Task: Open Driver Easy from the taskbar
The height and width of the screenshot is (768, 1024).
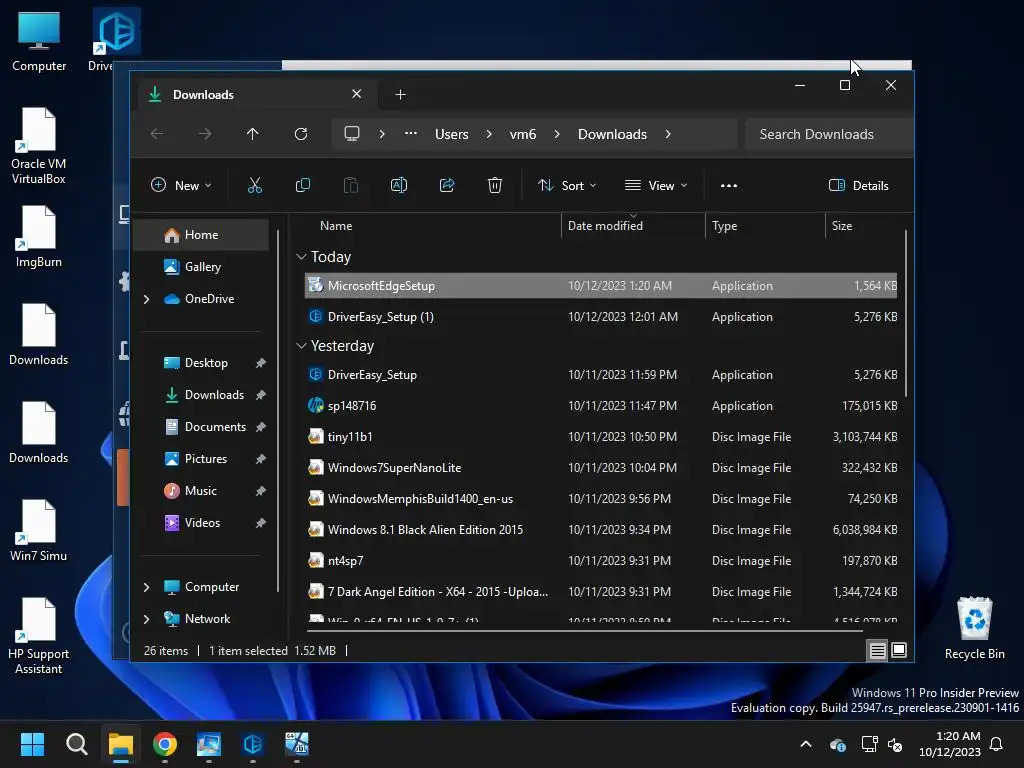Action: click(253, 744)
